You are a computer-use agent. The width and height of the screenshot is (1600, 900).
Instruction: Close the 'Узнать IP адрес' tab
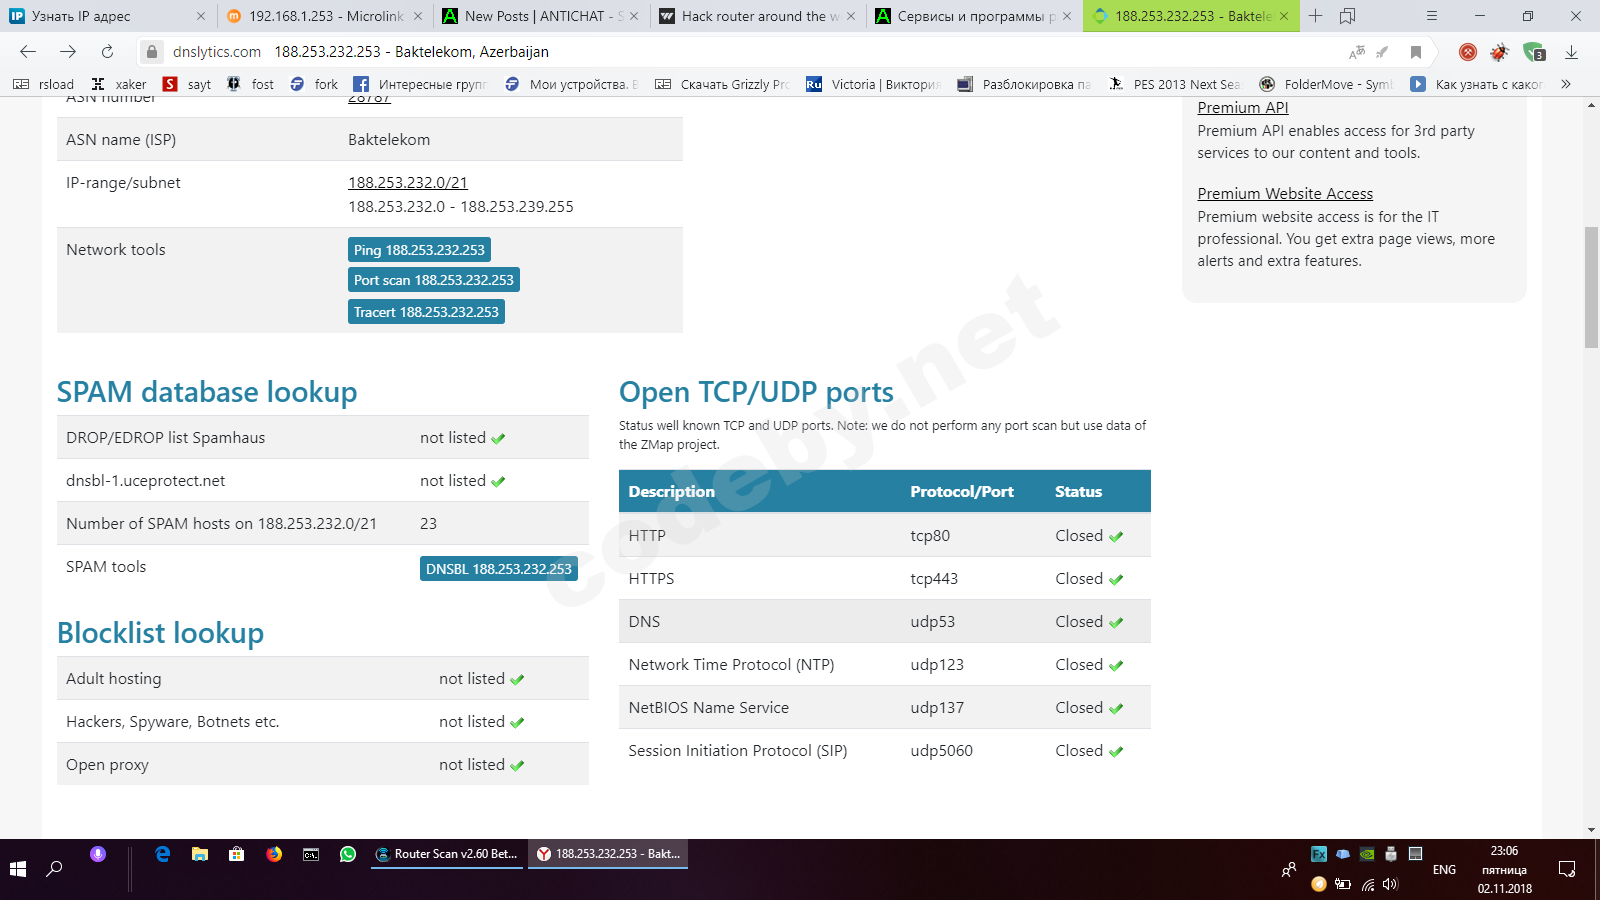[x=201, y=16]
